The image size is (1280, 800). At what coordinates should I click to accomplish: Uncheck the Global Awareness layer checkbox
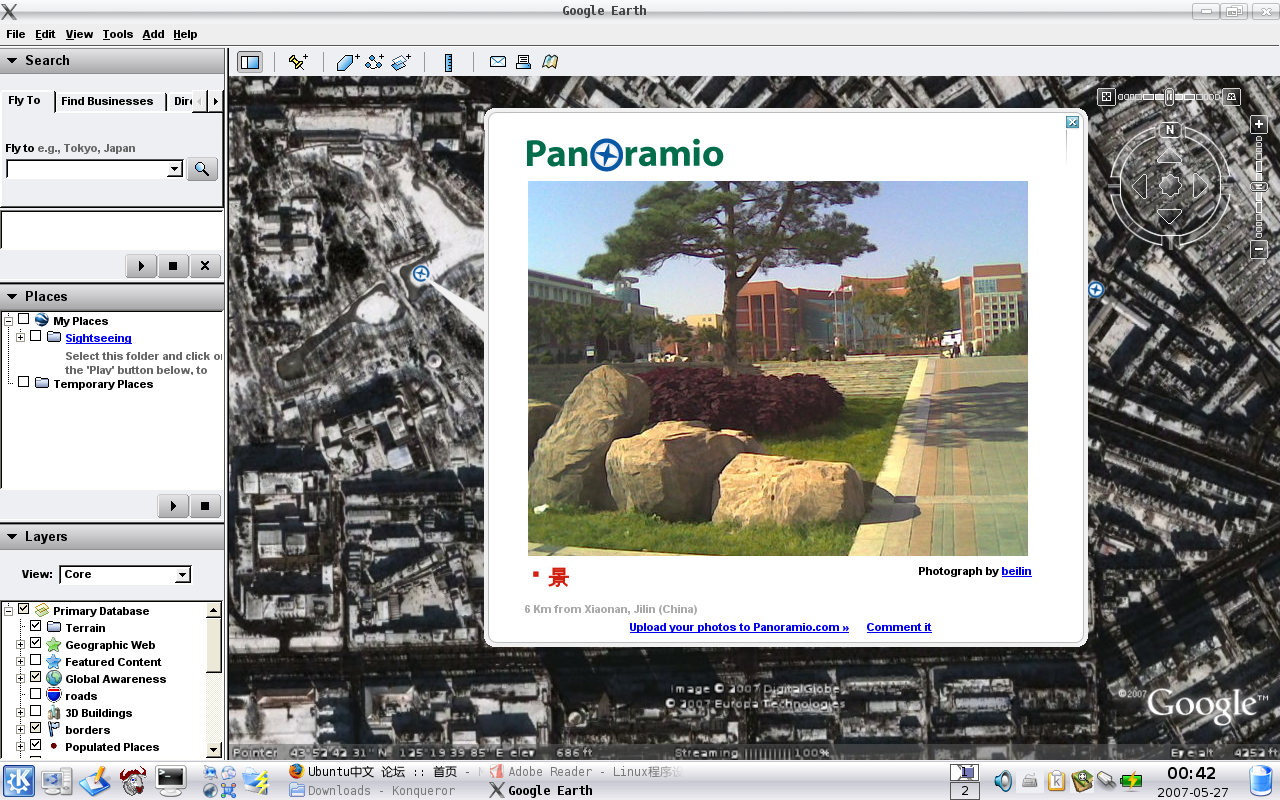click(36, 677)
